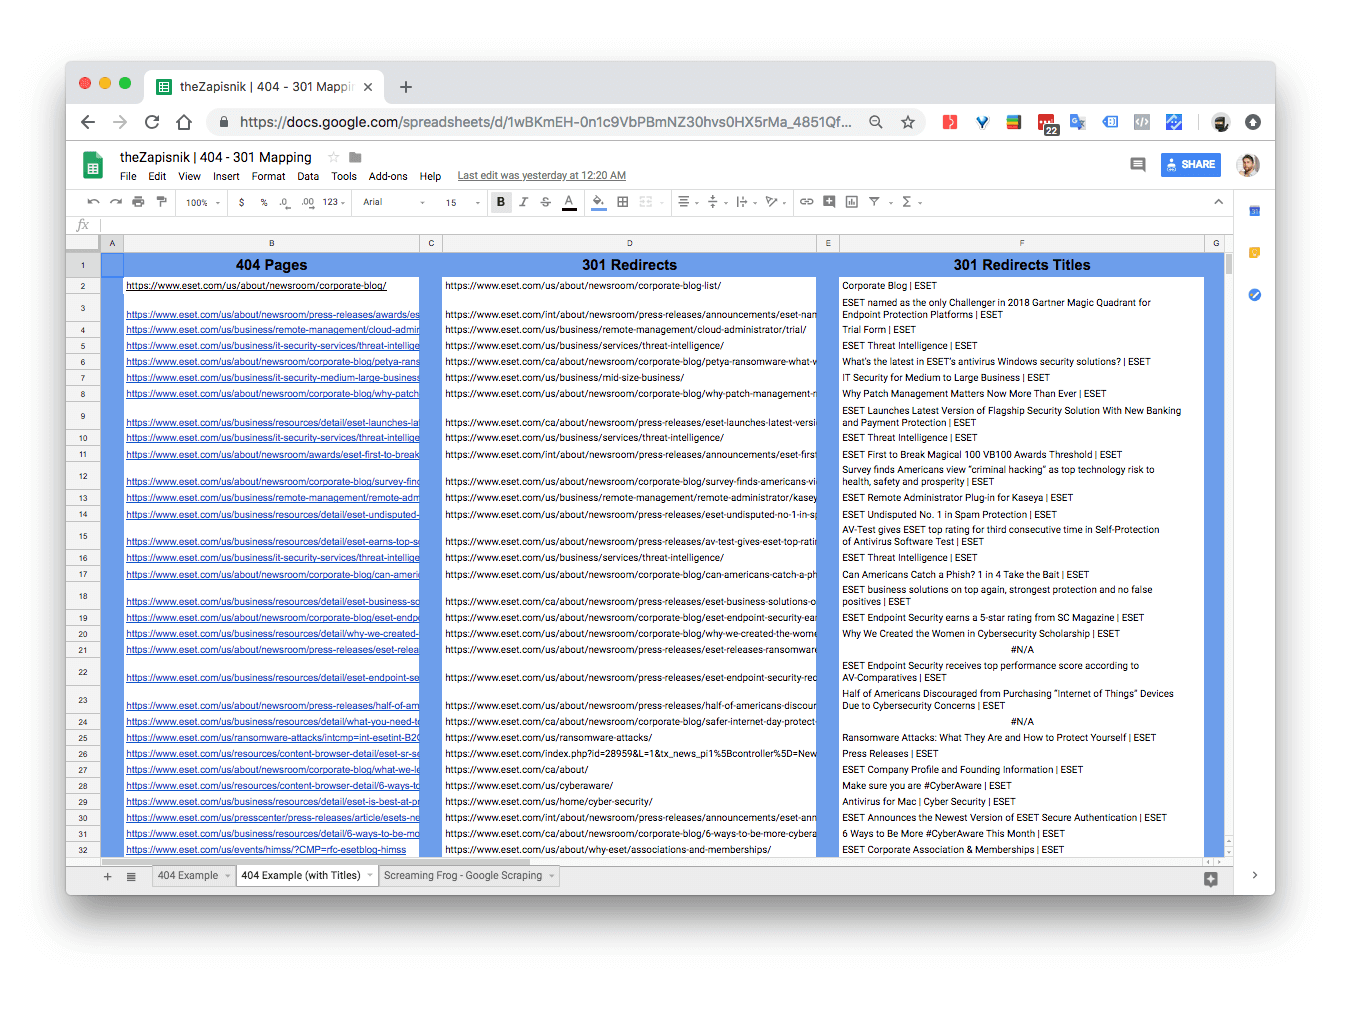Create a filter with funnel icon

[874, 202]
